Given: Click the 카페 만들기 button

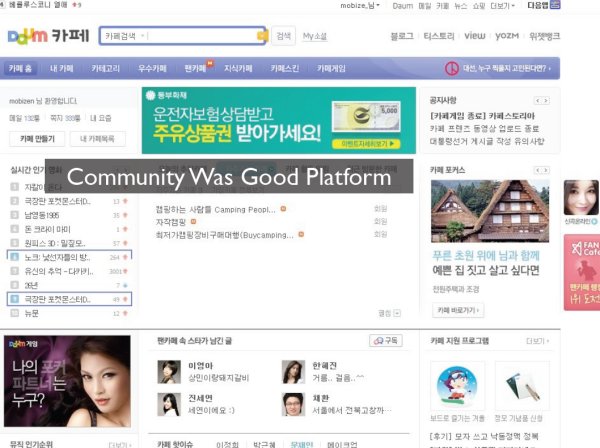Looking at the screenshot, I should [37, 139].
